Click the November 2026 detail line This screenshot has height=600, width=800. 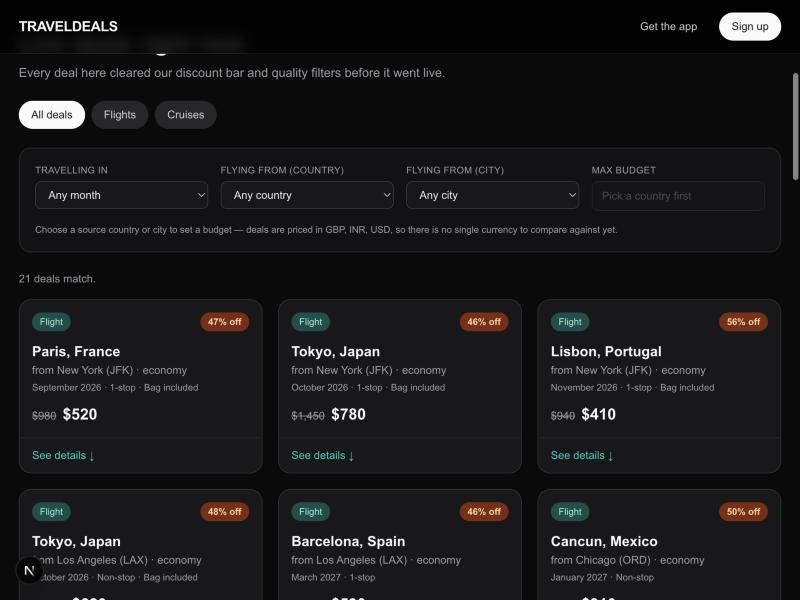click(632, 388)
